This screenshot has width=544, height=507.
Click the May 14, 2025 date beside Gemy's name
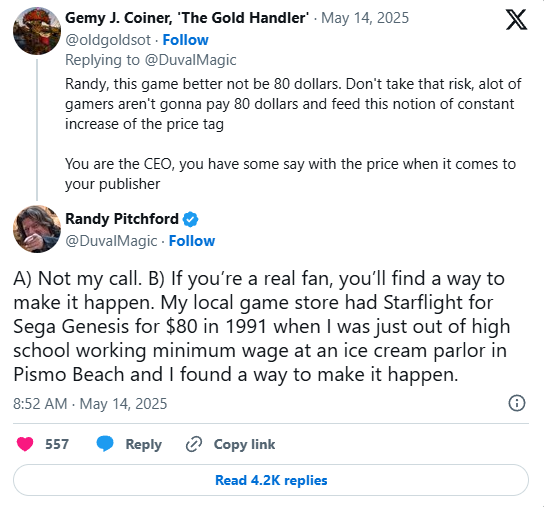coord(365,18)
